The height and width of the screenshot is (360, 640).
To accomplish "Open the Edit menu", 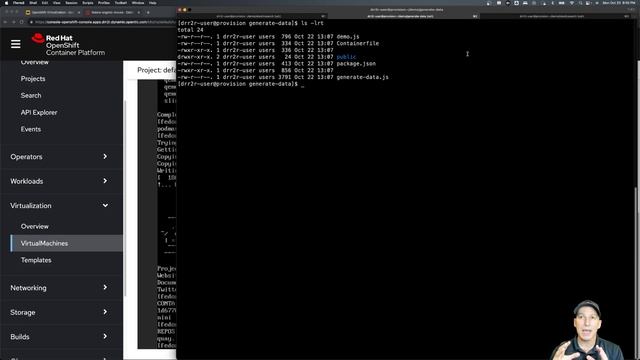I will [x=45, y=3].
